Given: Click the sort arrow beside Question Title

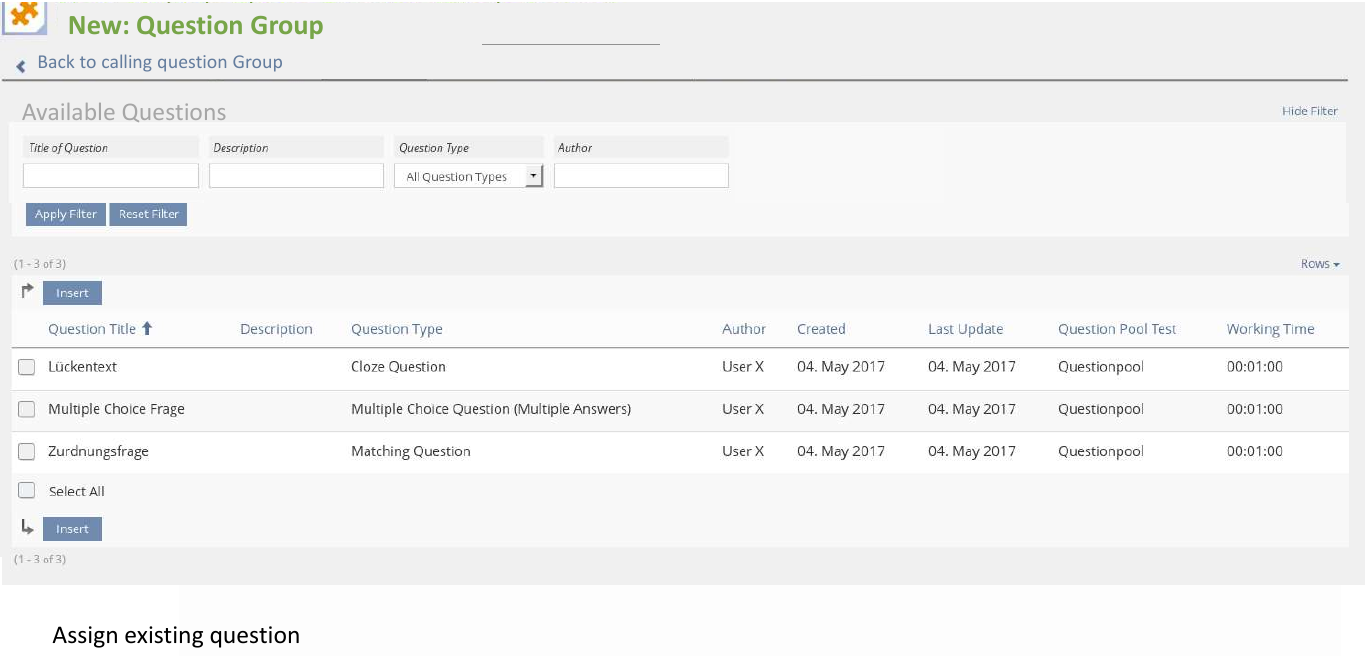Looking at the screenshot, I should coord(147,329).
